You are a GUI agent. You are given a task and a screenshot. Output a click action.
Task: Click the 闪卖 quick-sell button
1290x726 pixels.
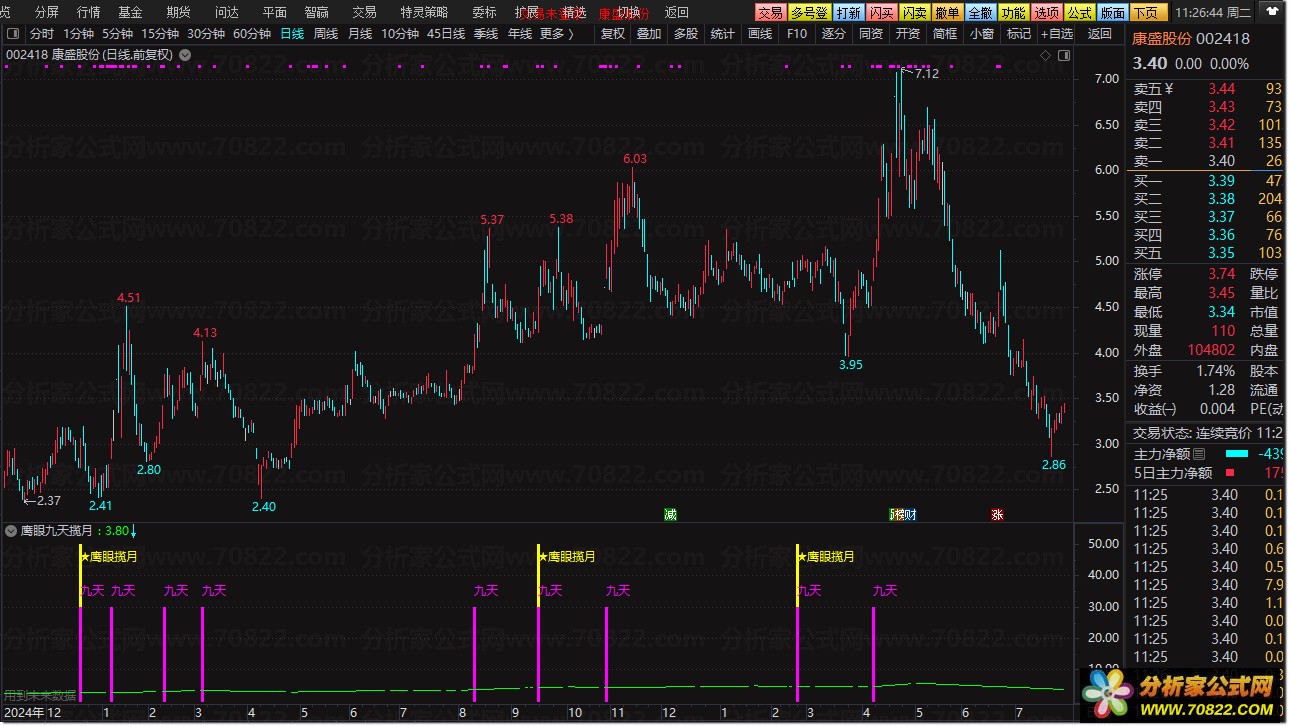[914, 13]
